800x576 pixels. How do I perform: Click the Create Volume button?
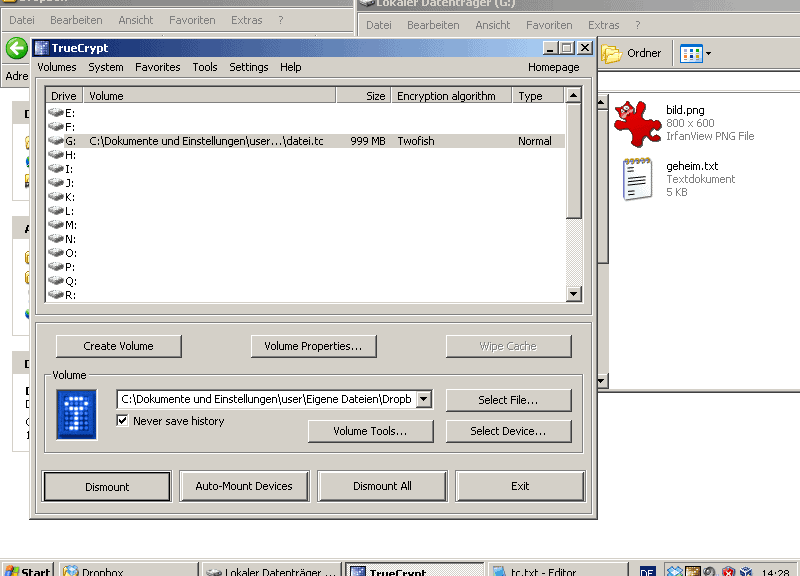[118, 346]
